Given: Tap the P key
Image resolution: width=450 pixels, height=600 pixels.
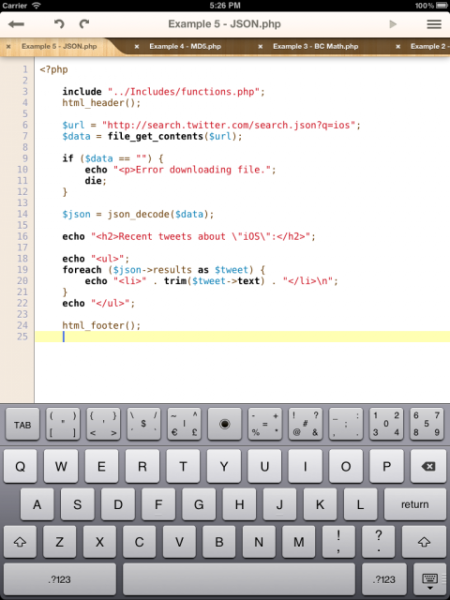Looking at the screenshot, I should (x=386, y=466).
